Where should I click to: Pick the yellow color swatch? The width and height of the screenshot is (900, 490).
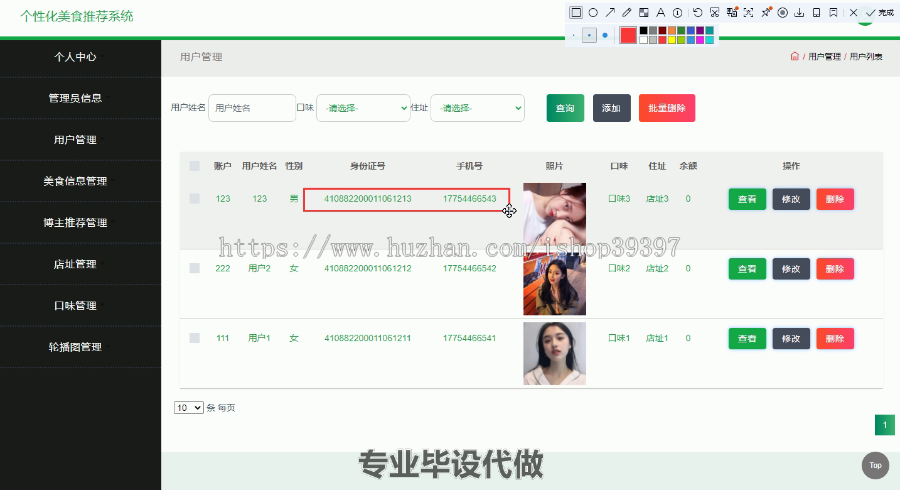click(672, 40)
